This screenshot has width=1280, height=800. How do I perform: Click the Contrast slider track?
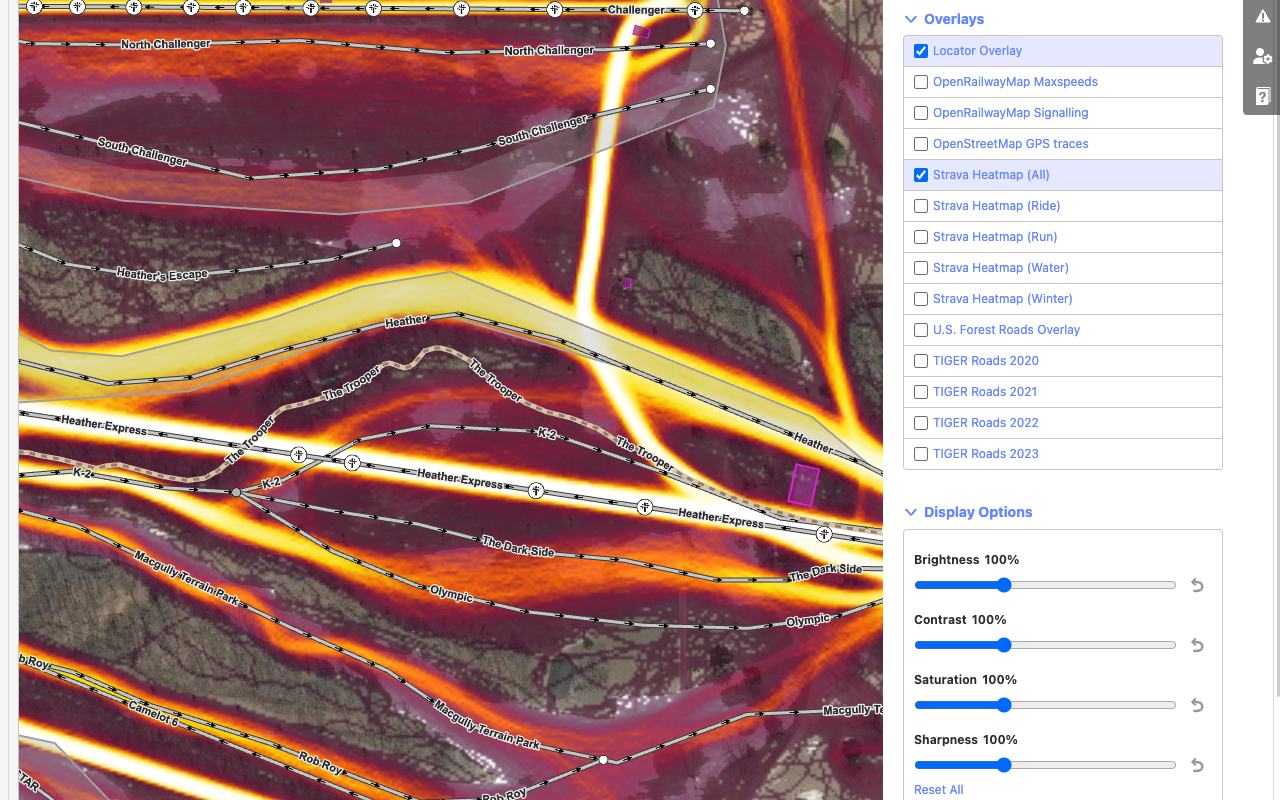[1045, 645]
